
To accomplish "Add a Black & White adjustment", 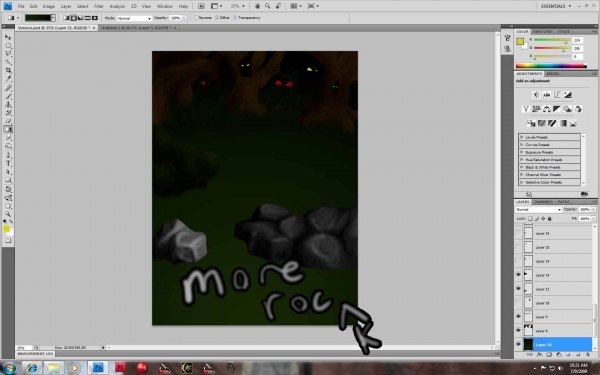I will click(x=557, y=109).
